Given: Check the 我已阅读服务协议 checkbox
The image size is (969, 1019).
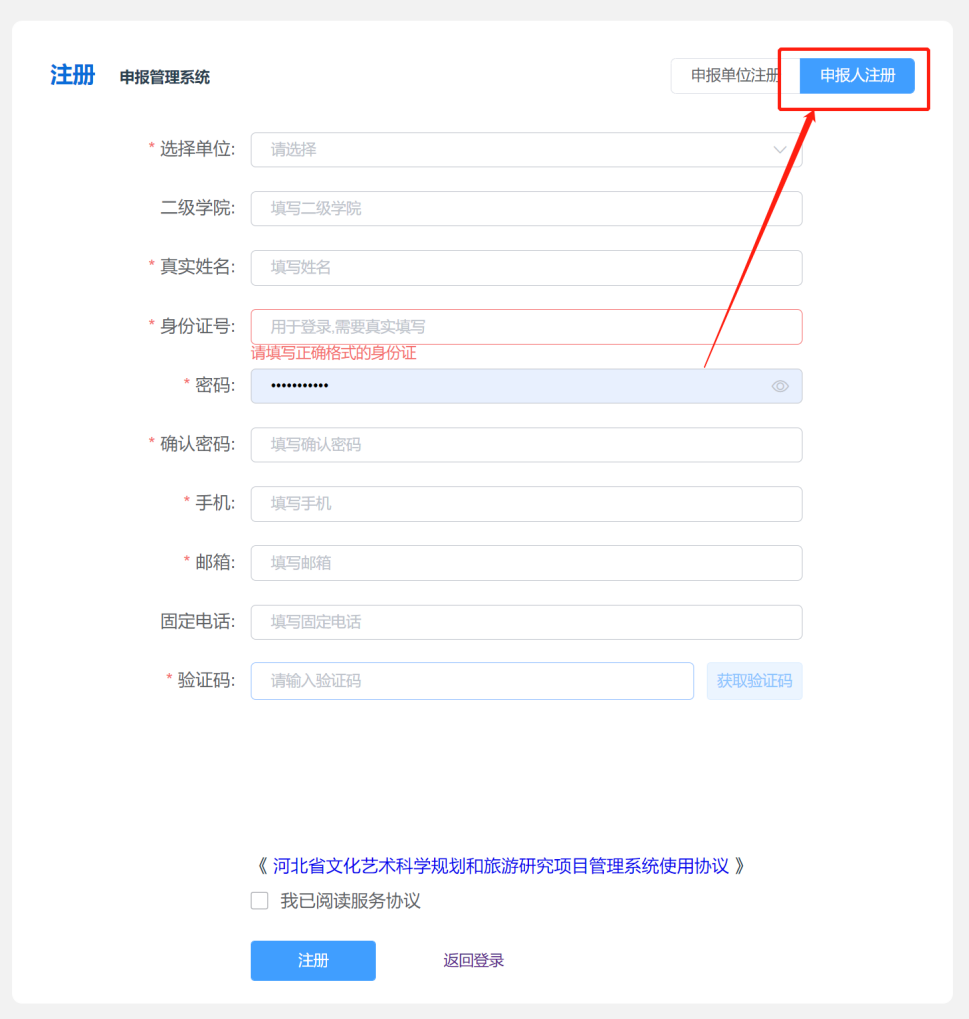Looking at the screenshot, I should click(260, 901).
